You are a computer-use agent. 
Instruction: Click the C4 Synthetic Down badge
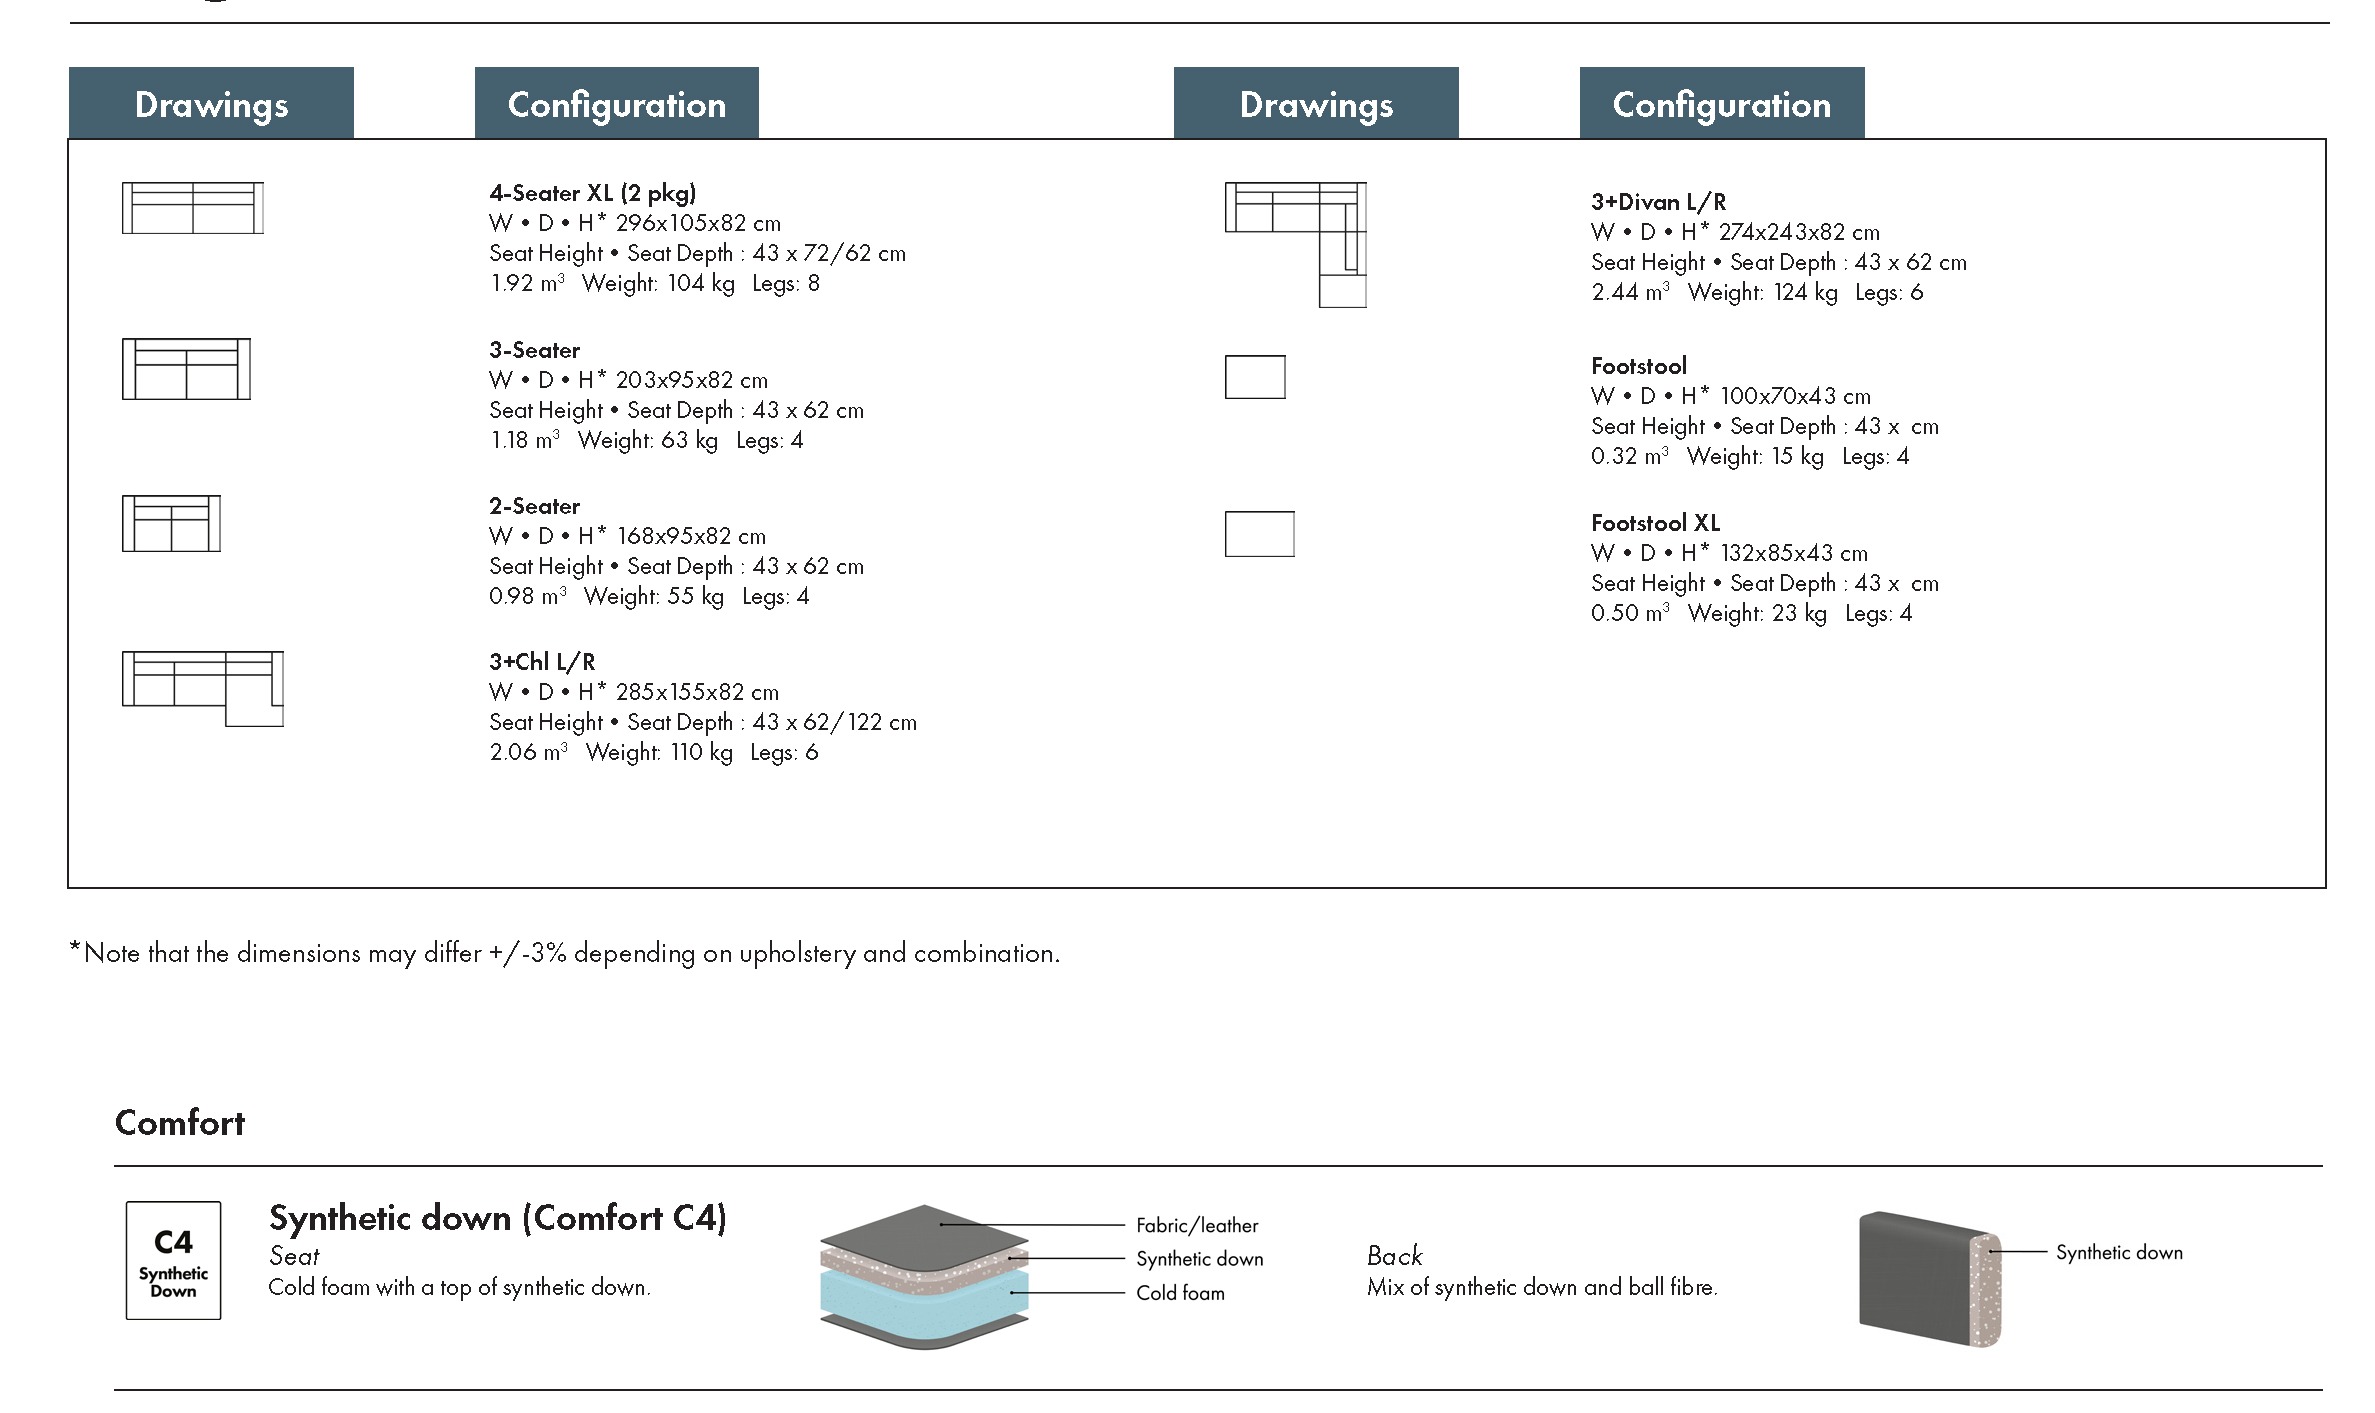[173, 1260]
